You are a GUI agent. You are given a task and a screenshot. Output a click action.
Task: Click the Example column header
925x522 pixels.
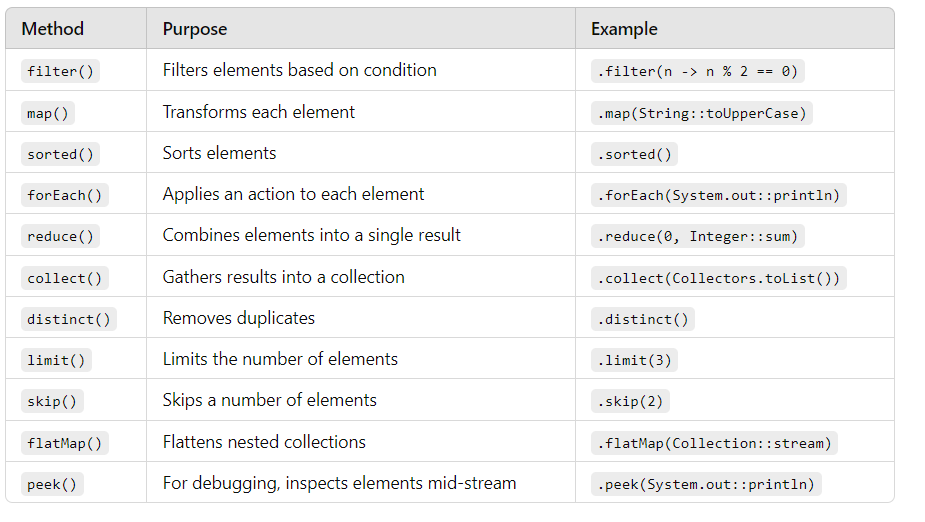[624, 29]
